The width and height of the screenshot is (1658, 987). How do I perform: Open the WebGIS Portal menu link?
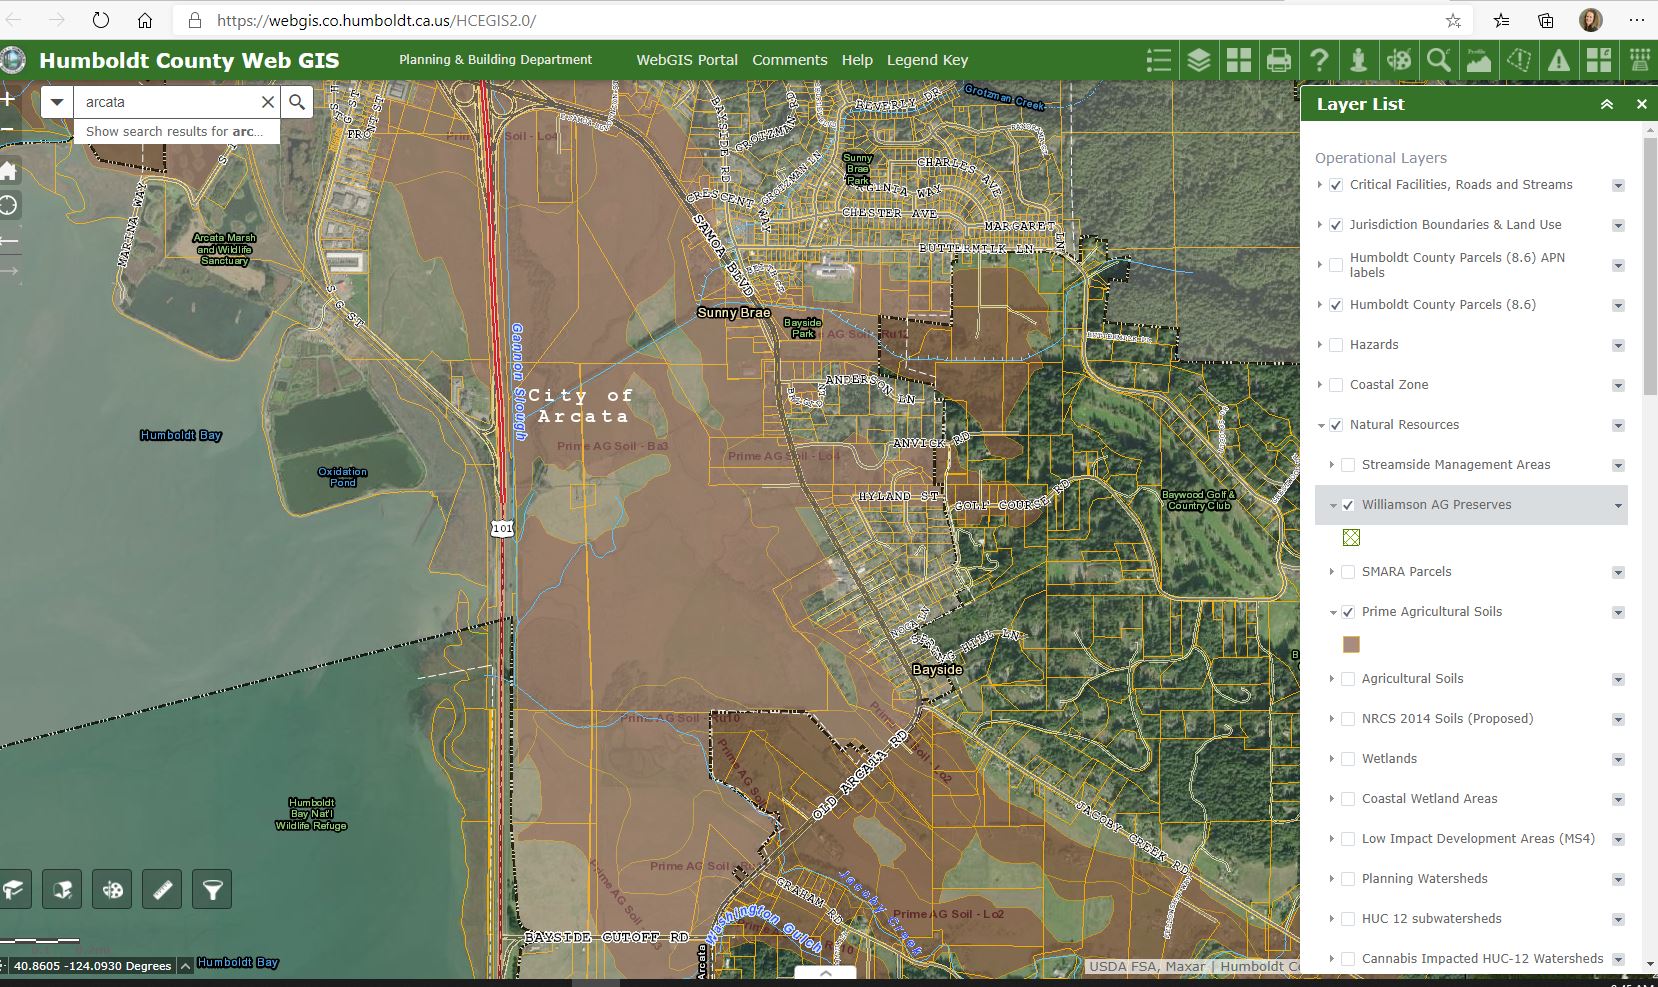click(x=687, y=60)
